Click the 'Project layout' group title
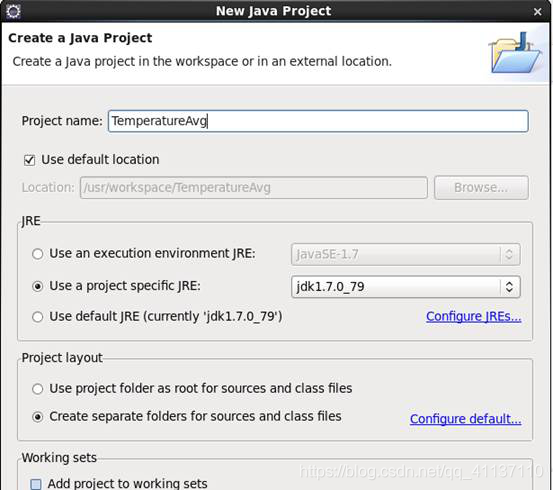Screen dimensions: 553x490 [x=62, y=358]
